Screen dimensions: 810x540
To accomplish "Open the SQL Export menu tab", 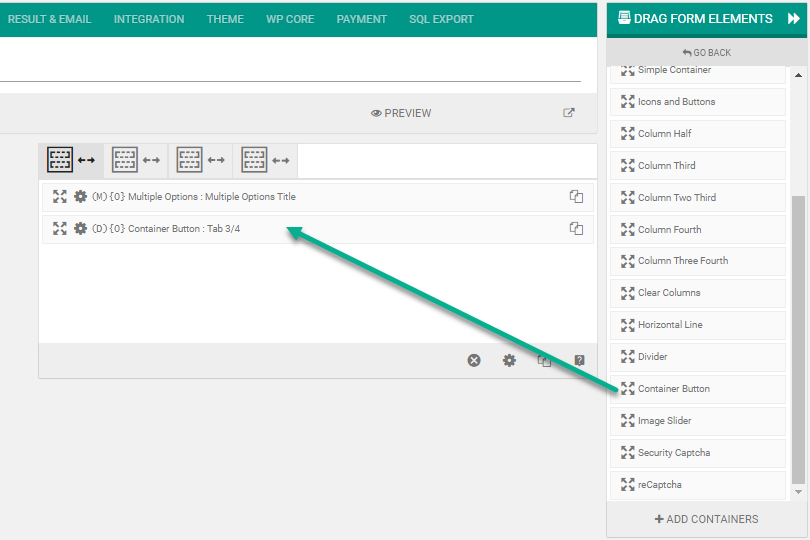I will pyautogui.click(x=441, y=19).
